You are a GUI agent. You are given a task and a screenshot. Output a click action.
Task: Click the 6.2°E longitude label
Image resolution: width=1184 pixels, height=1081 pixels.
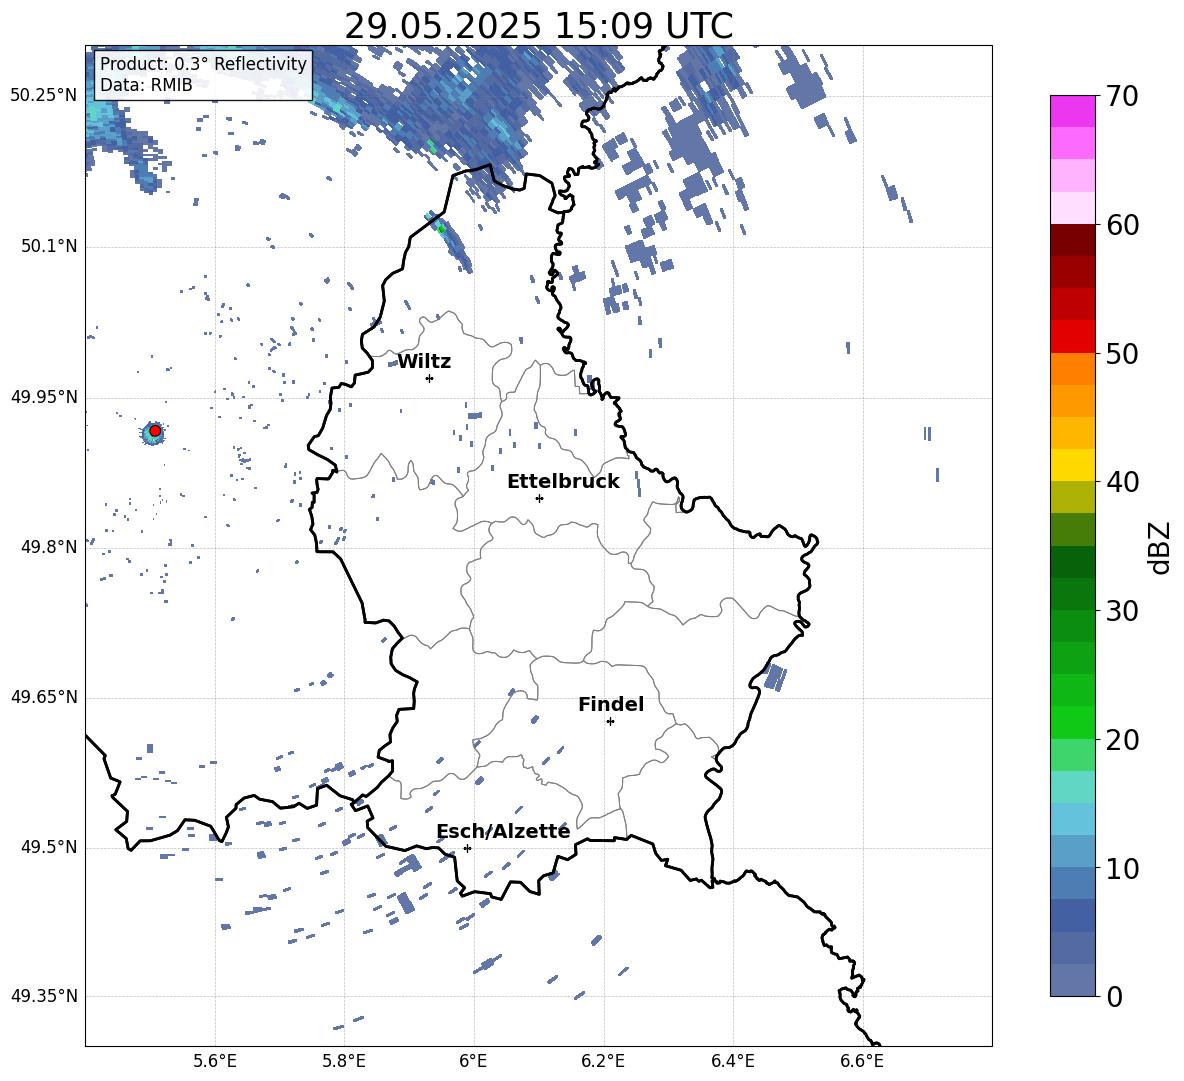(x=603, y=1061)
